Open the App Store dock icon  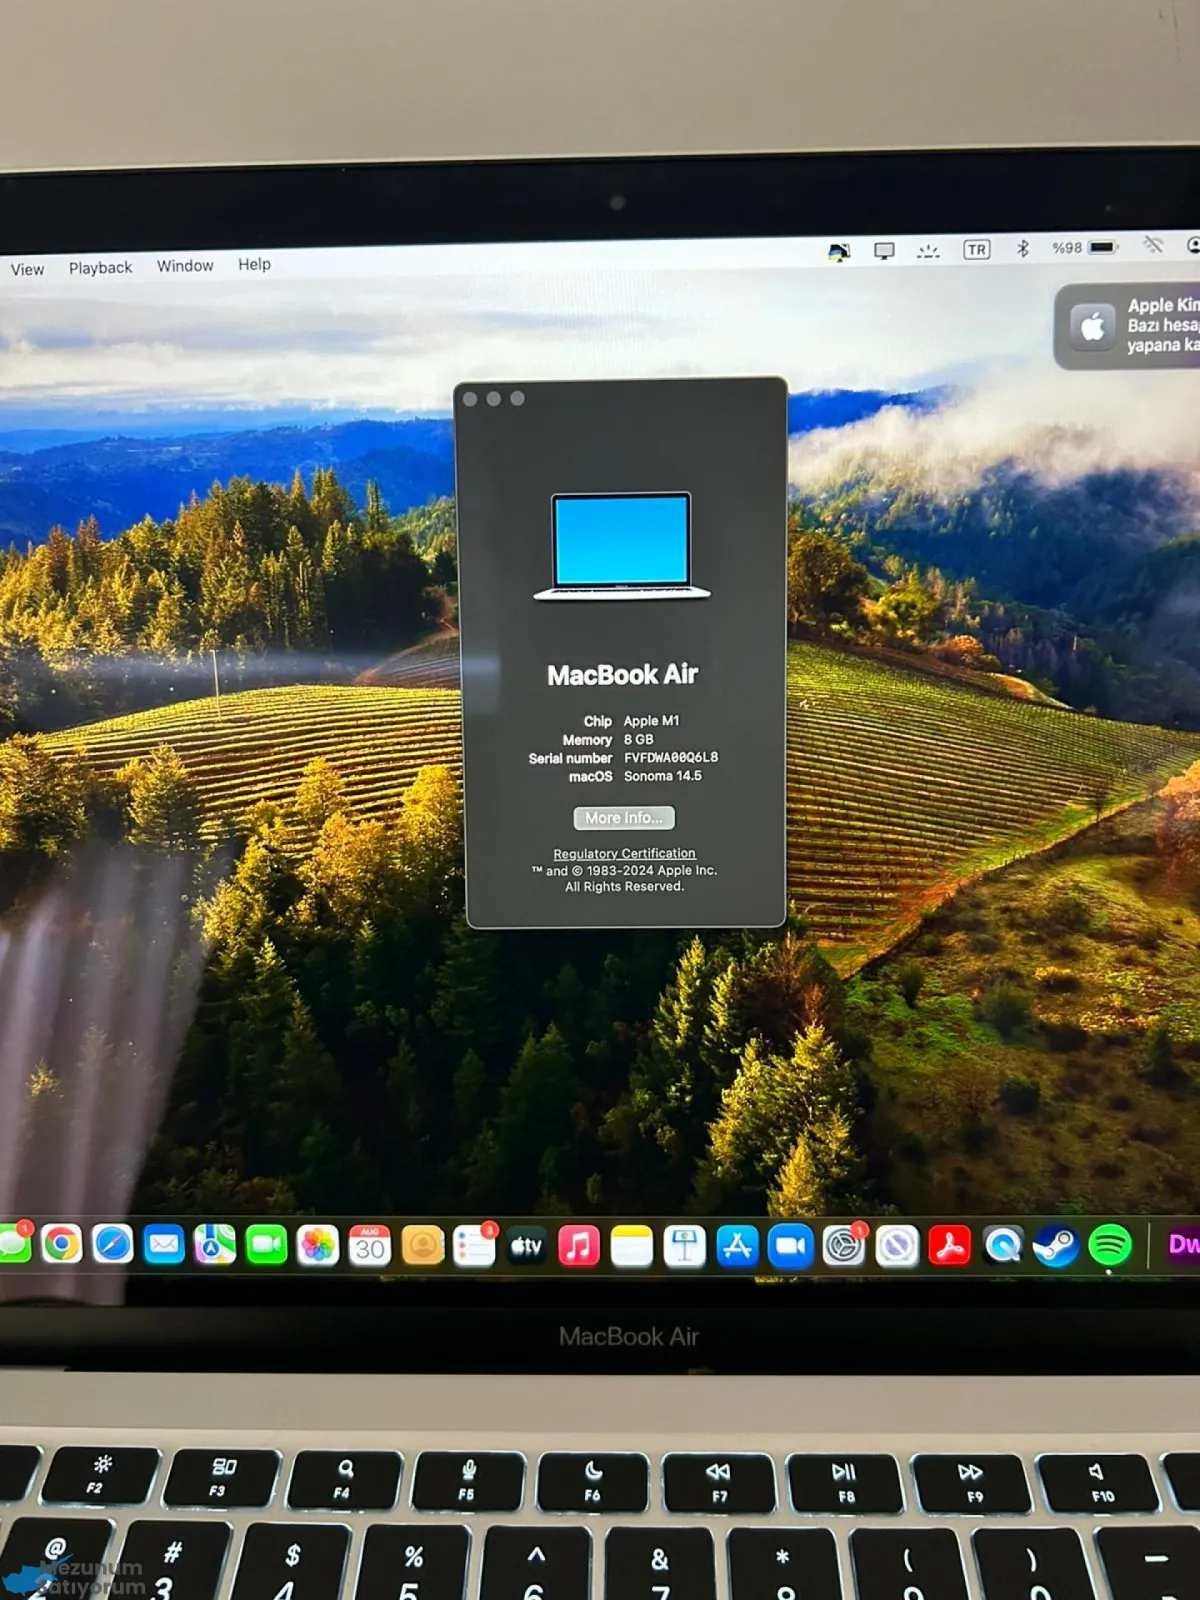(737, 1247)
